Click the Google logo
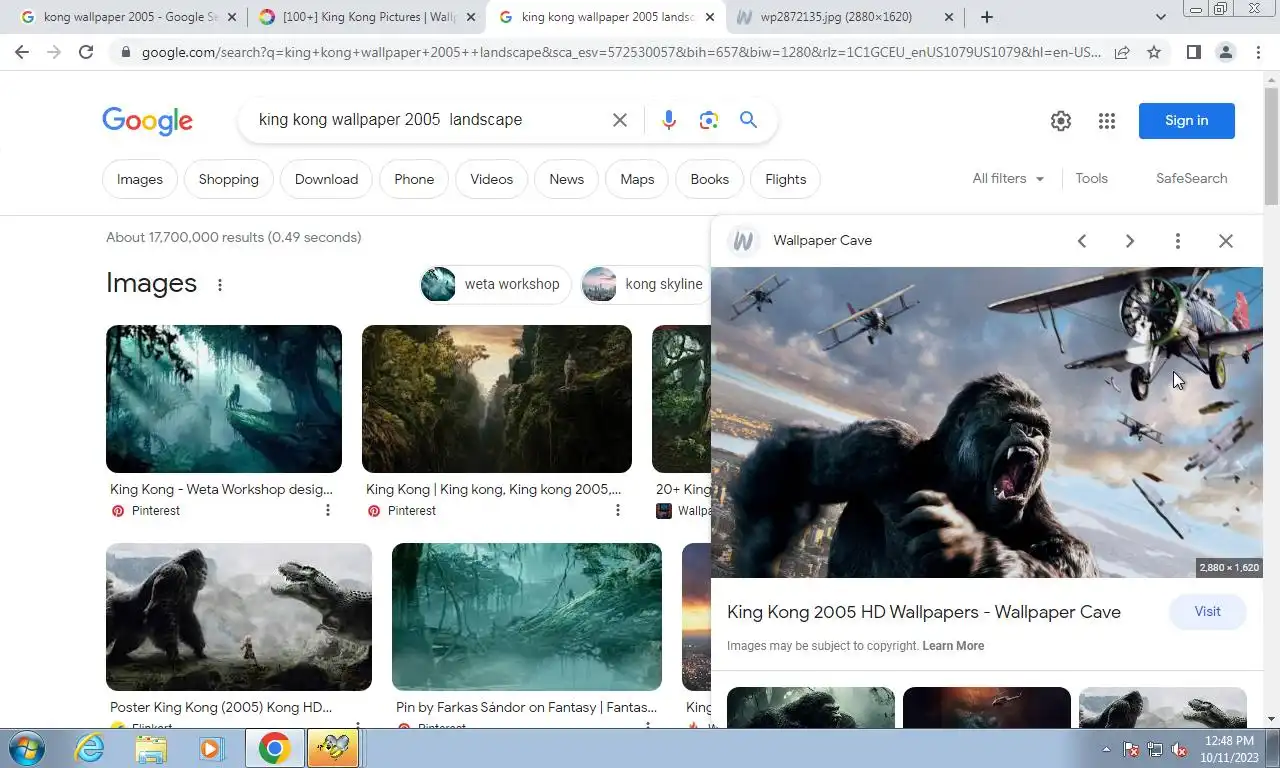 coord(147,121)
